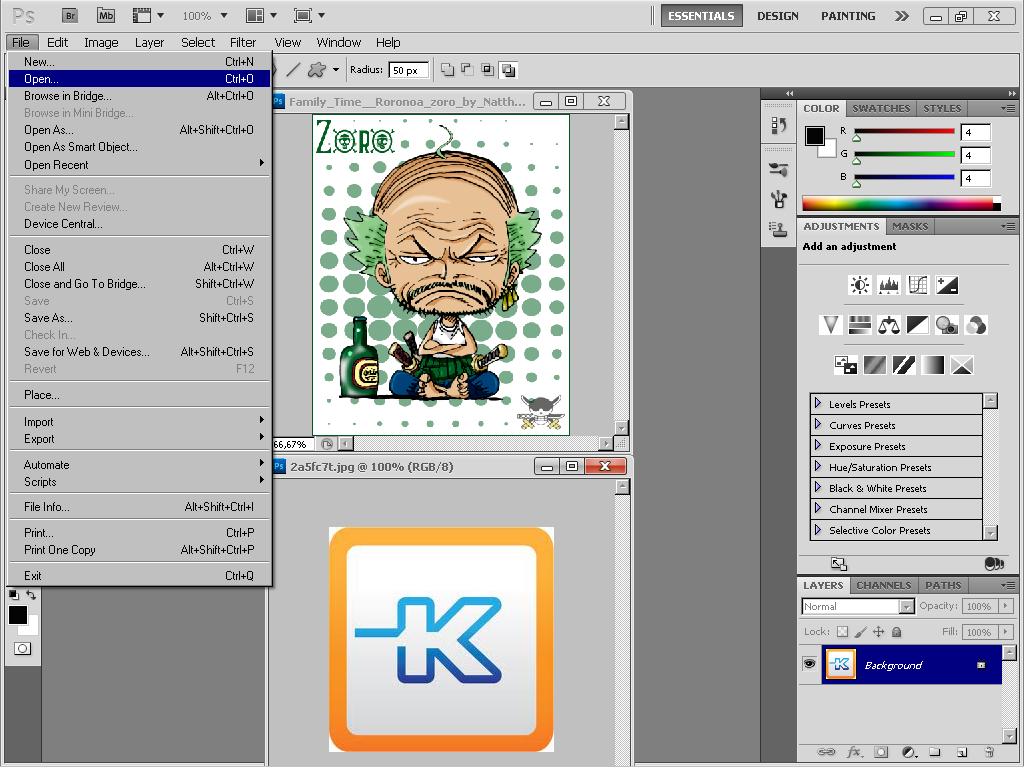Add a Threshold adjustment
Viewport: 1024px width, 768px height.
tap(904, 364)
